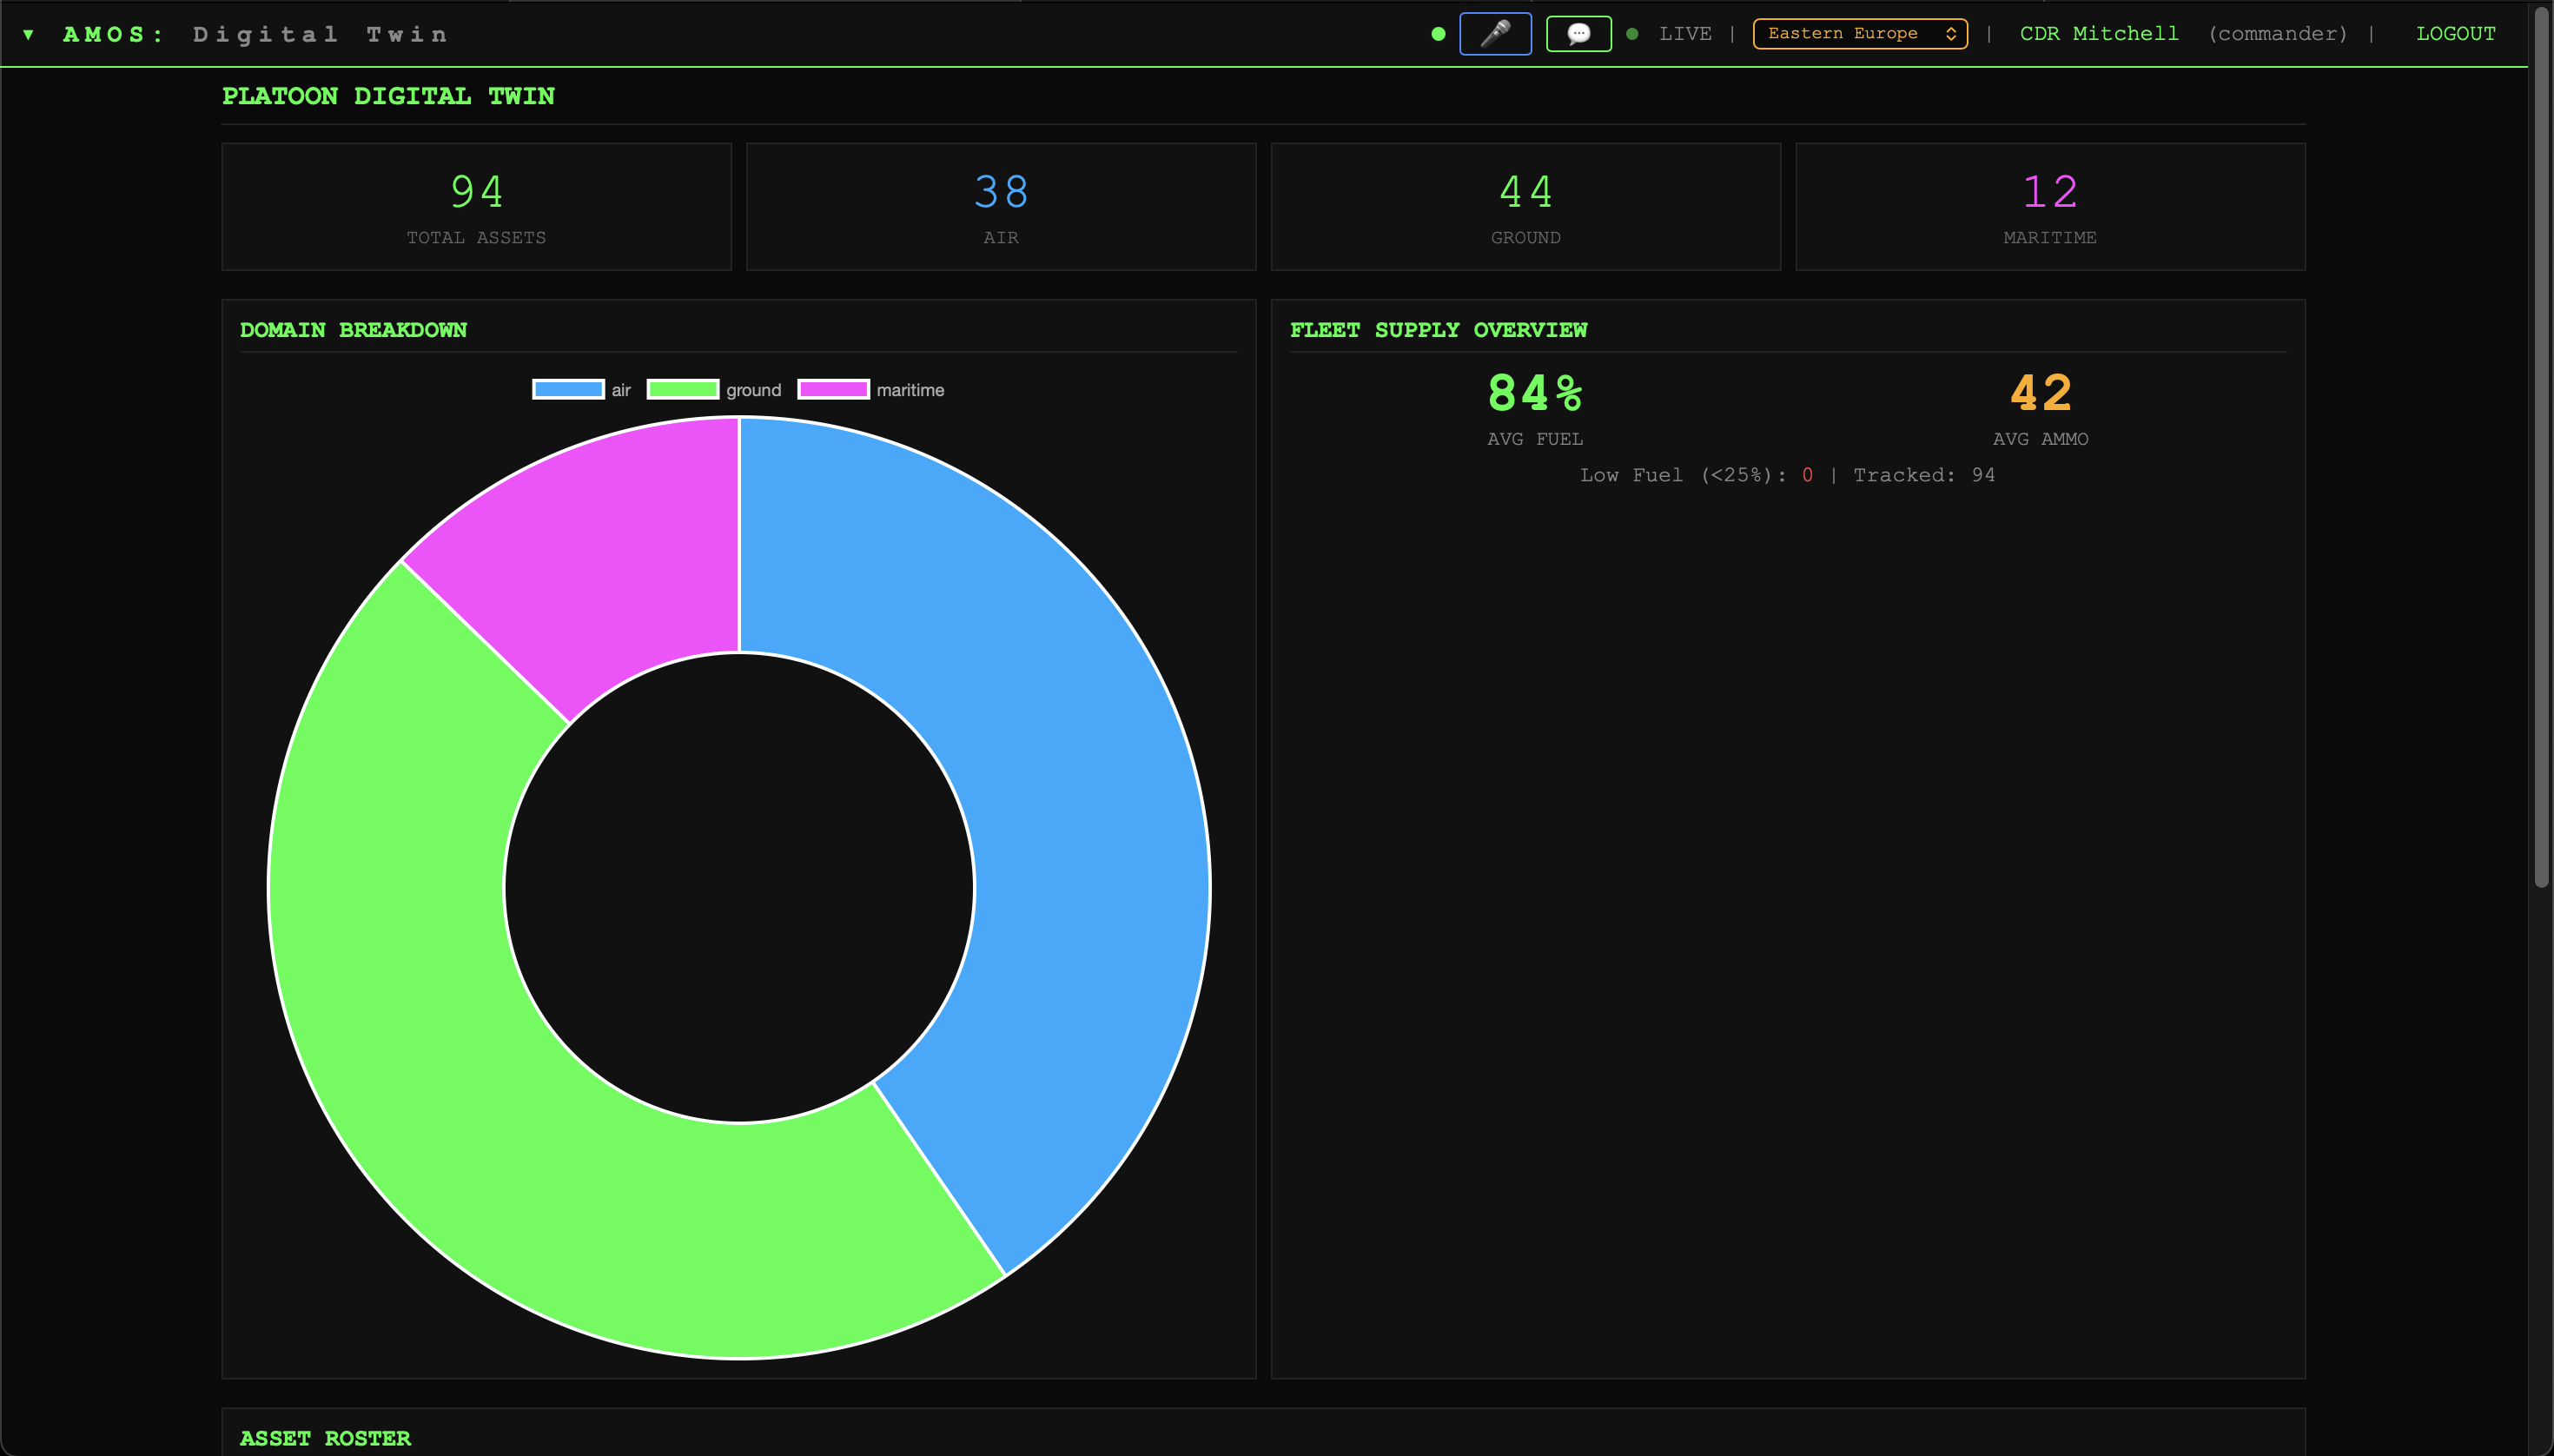Click the DOMAIN BREAKDOWN heading

click(x=353, y=330)
